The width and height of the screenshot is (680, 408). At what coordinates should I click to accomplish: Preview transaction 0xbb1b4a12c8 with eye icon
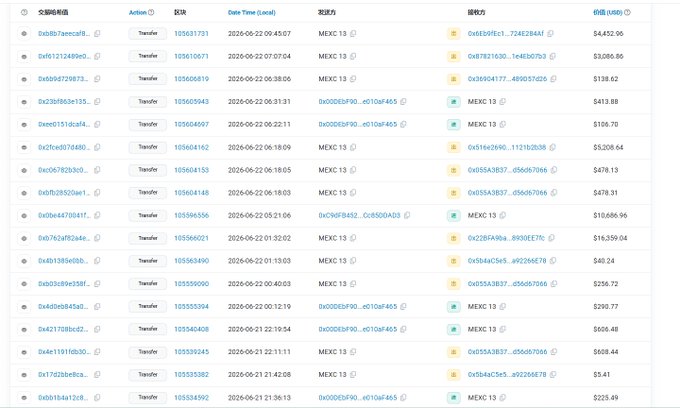[x=24, y=397]
